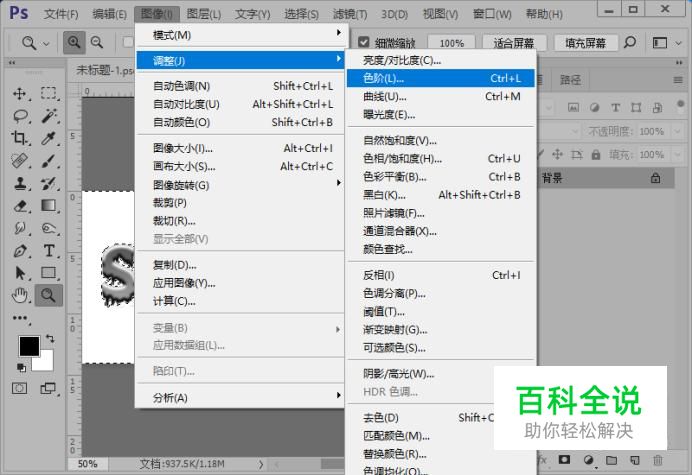Select the Zoom tool in toolbox
692x475 pixels.
(49, 295)
